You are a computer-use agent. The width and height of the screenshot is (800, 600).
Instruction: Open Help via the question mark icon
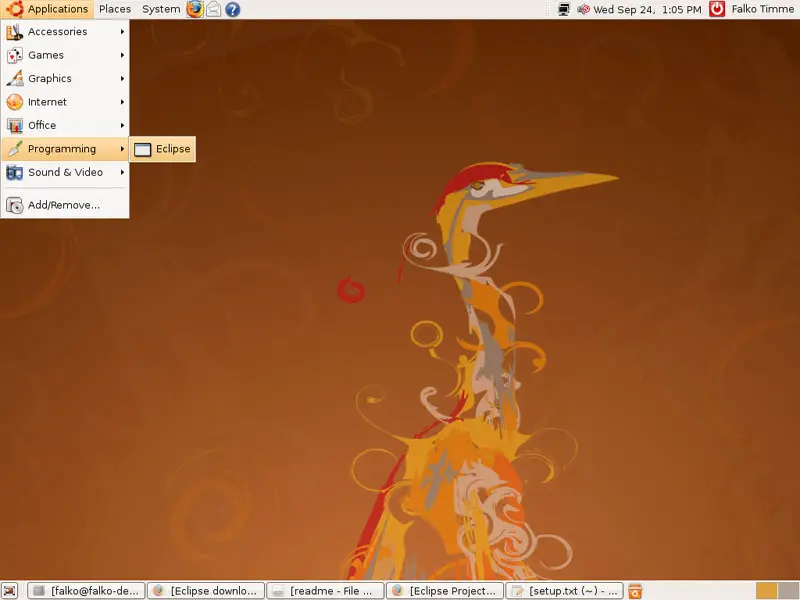233,9
